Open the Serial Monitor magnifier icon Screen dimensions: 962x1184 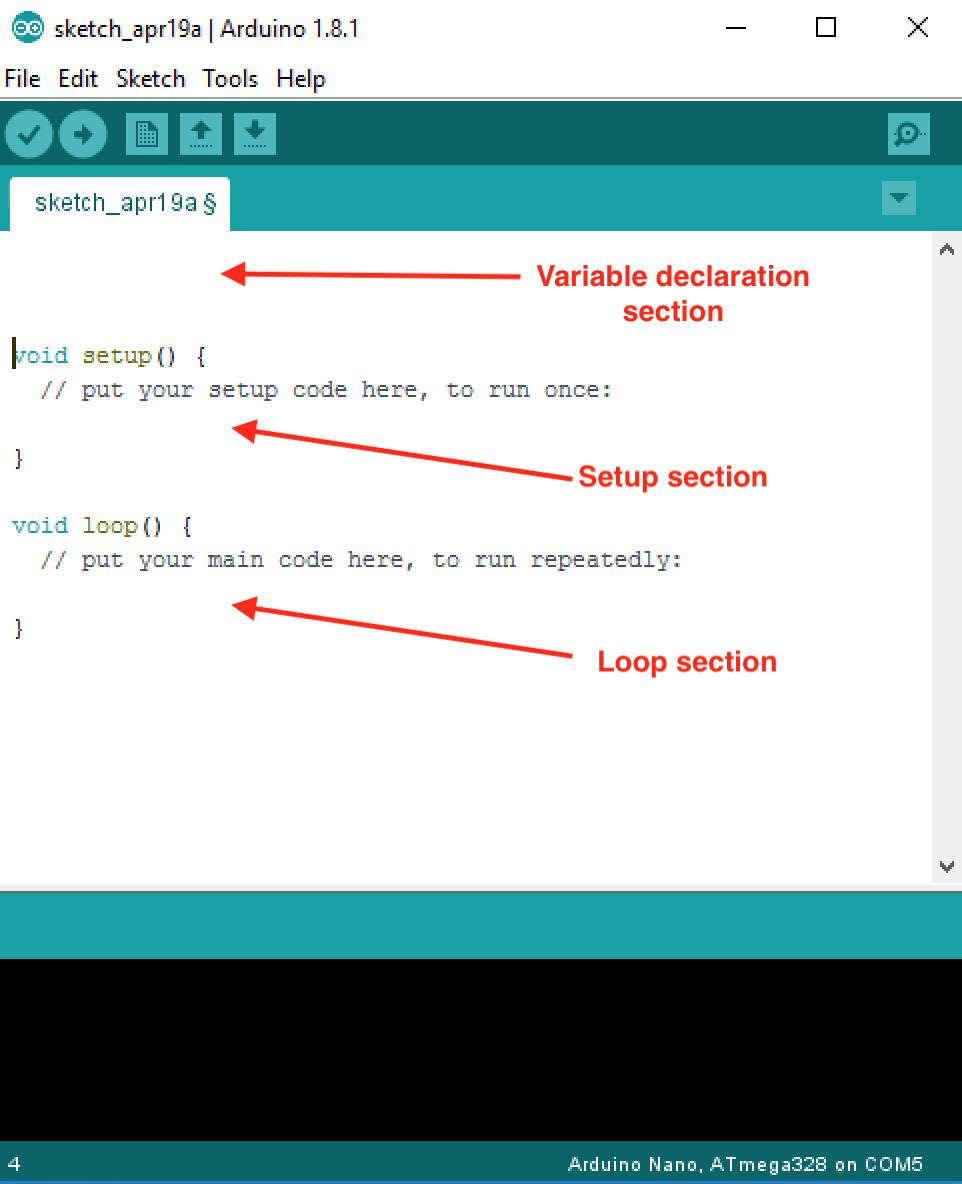pos(908,134)
